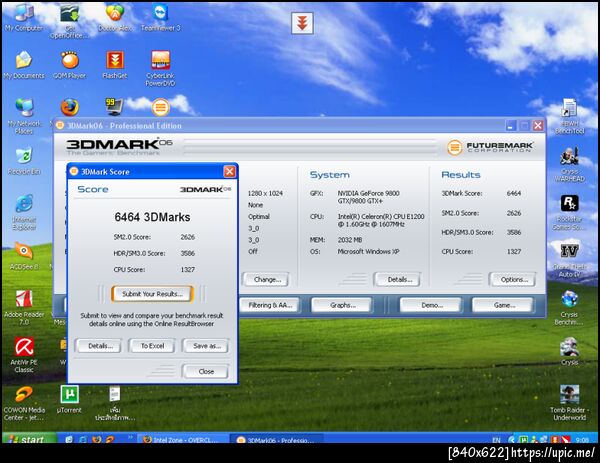Open the Thai-named document icon beside µTorrent
Viewport: 600px width, 463px height.
[x=115, y=403]
